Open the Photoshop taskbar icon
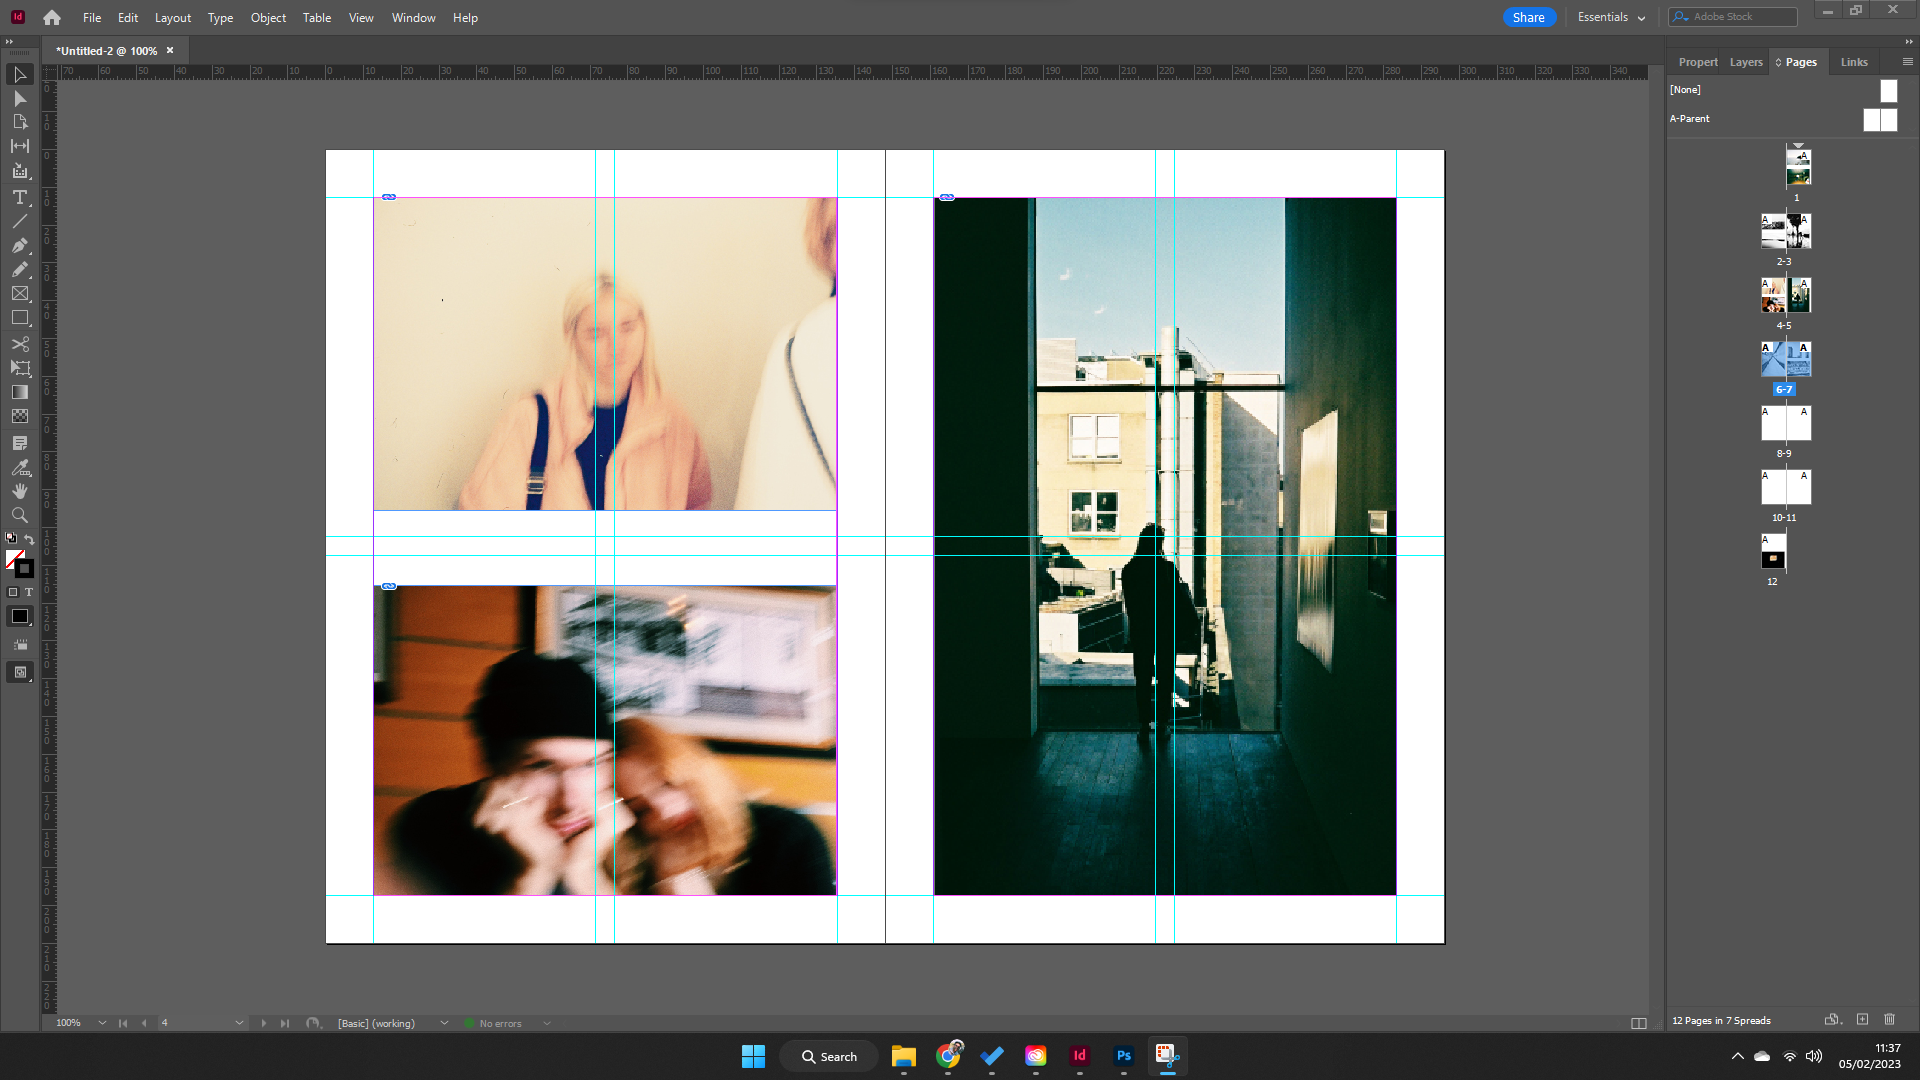Image resolution: width=1920 pixels, height=1080 pixels. point(1123,1056)
